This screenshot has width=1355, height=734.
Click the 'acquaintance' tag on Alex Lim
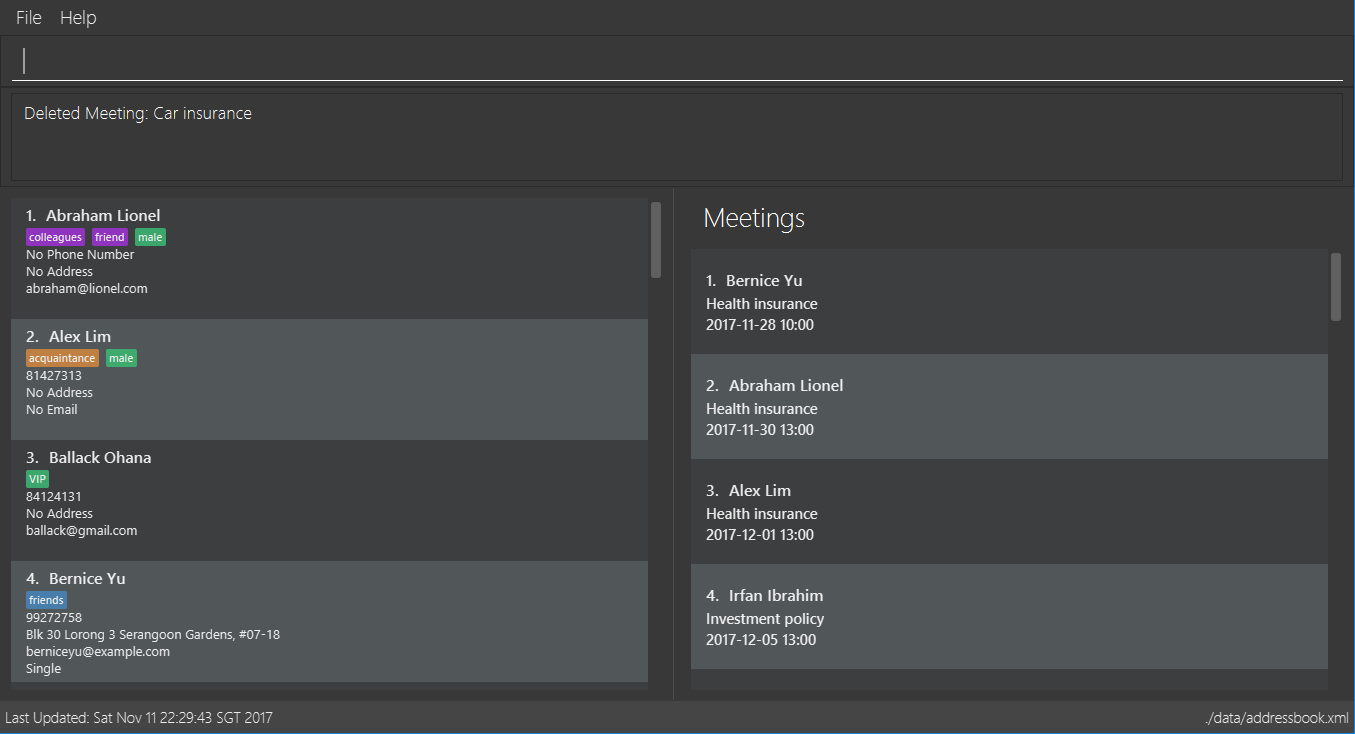(63, 358)
